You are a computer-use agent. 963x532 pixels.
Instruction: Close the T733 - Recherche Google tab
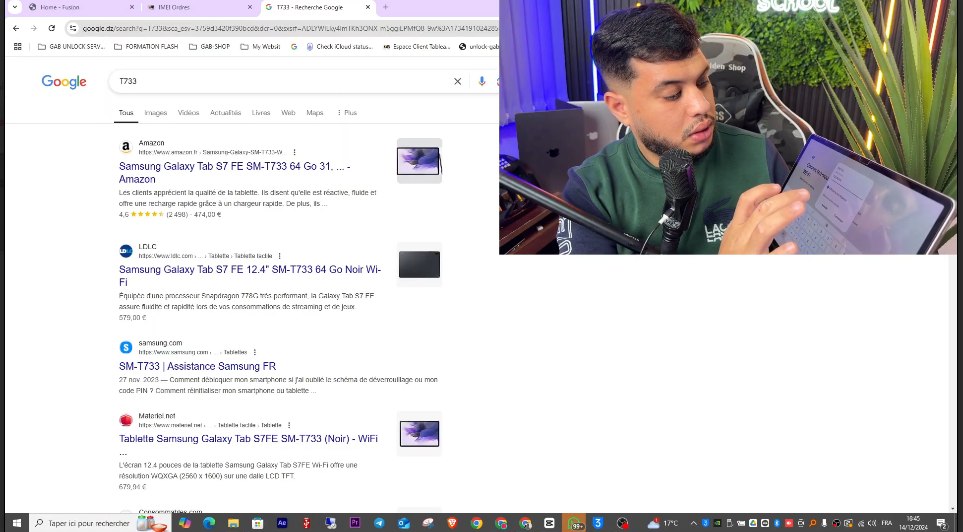click(367, 7)
